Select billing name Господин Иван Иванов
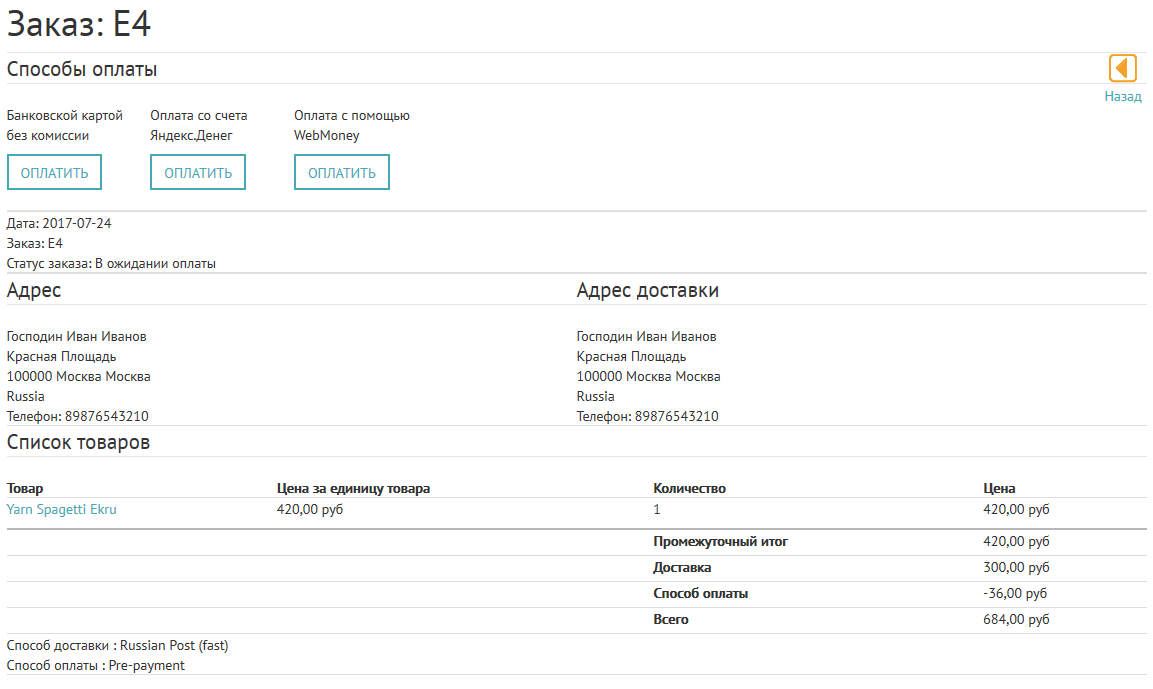The width and height of the screenshot is (1153, 689). pos(76,336)
